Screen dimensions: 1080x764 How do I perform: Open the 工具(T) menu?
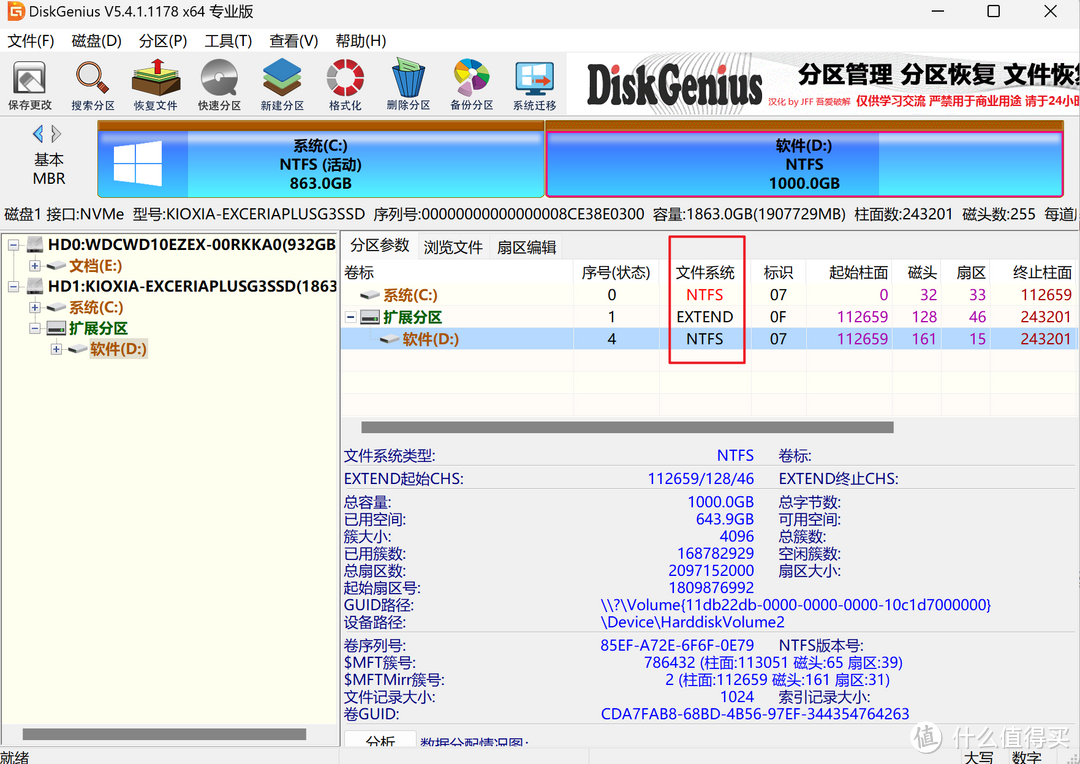point(227,41)
